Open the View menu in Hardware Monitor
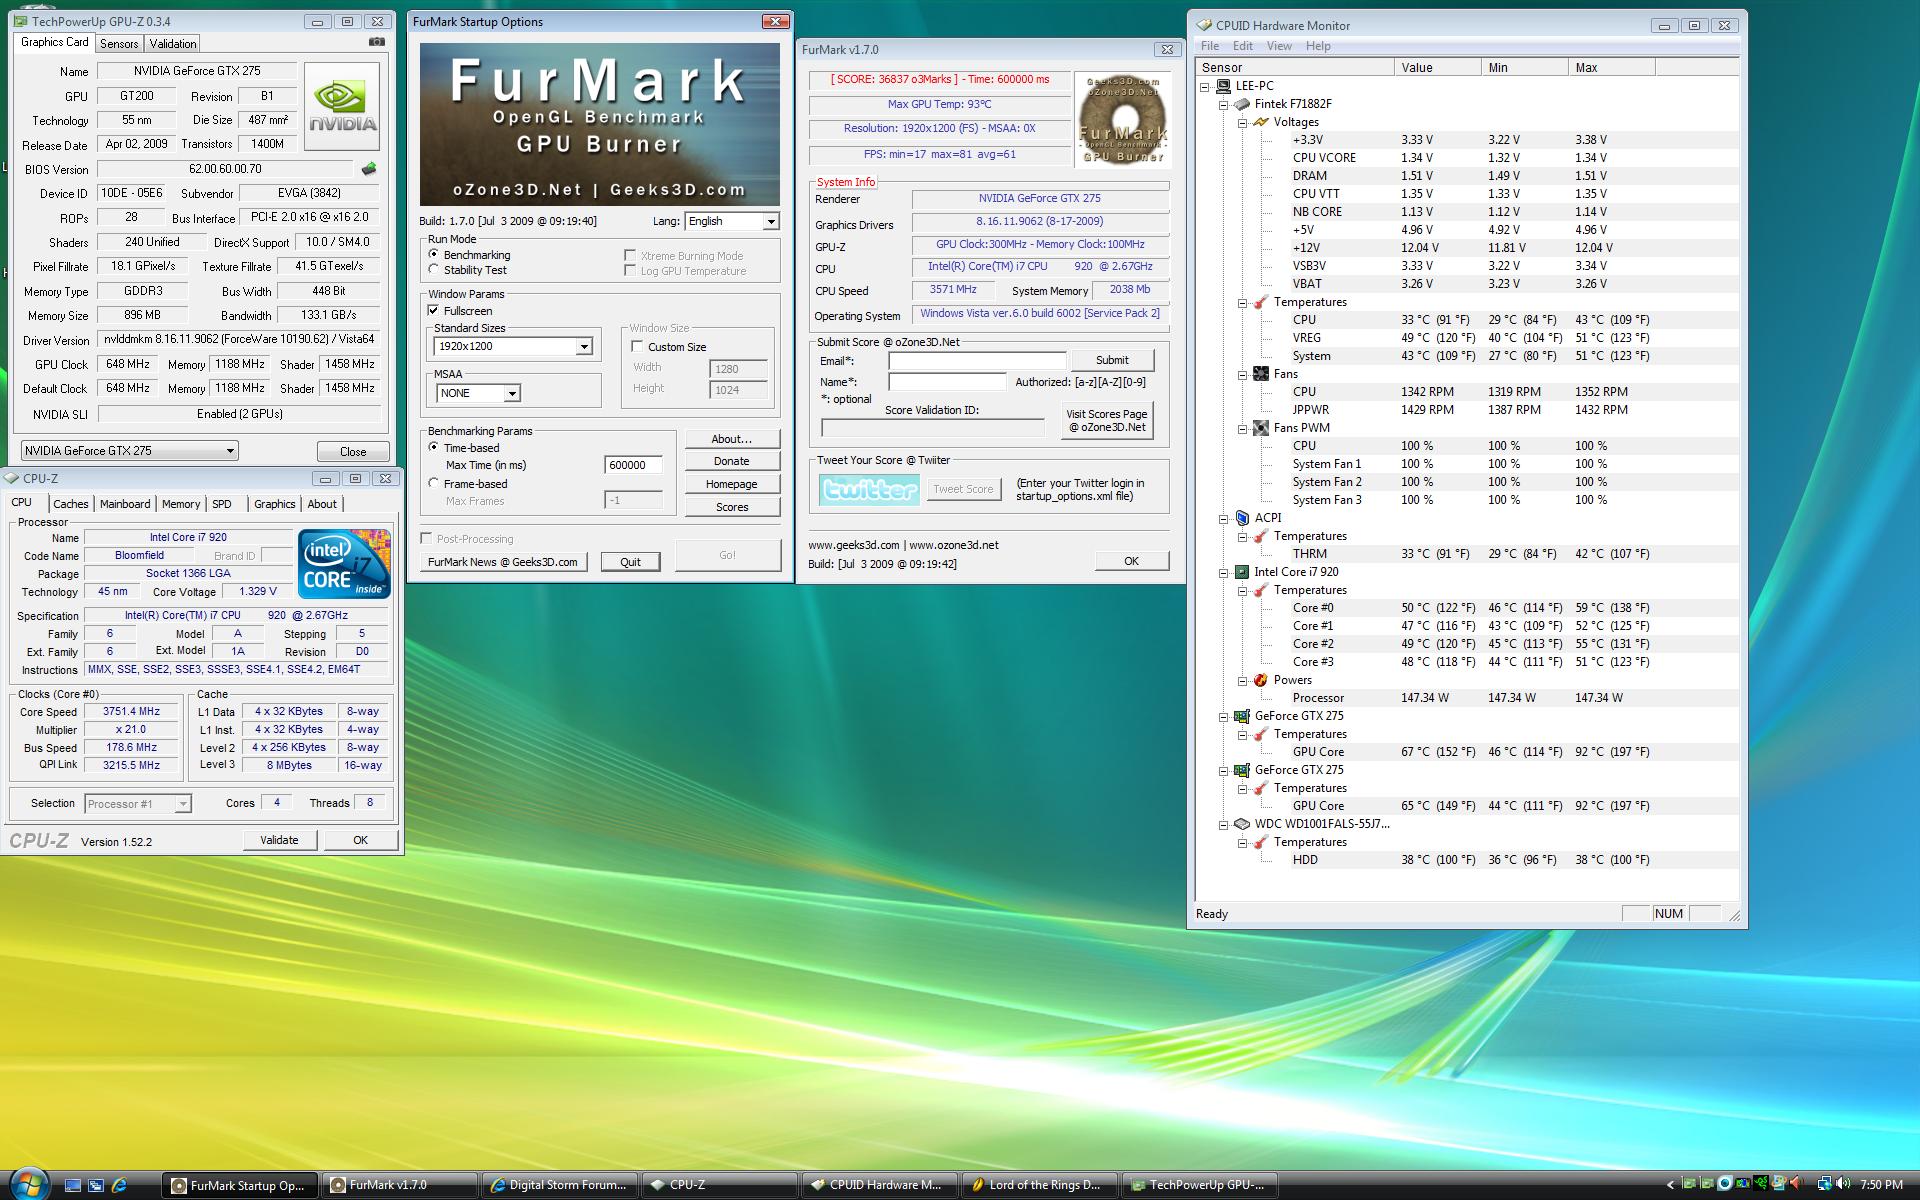Viewport: 1920px width, 1200px height. [x=1279, y=46]
